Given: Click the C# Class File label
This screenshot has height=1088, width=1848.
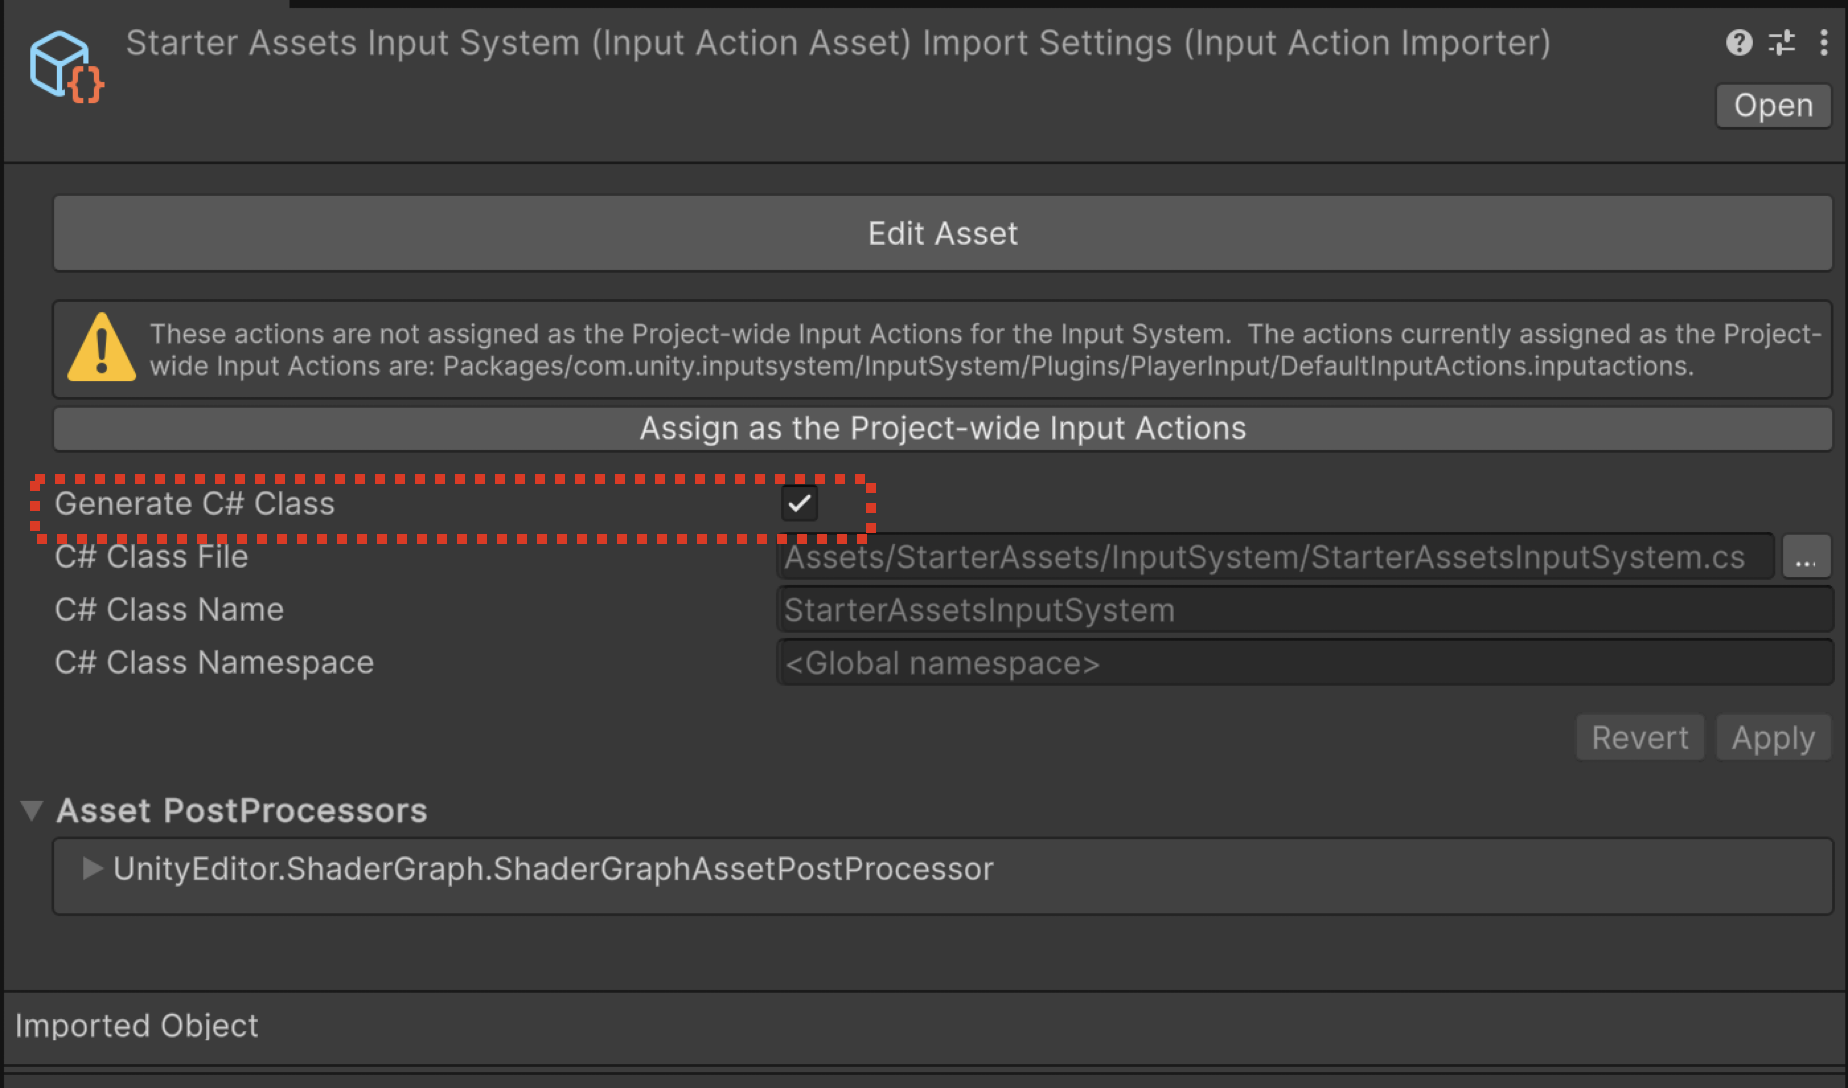Looking at the screenshot, I should click(x=151, y=556).
